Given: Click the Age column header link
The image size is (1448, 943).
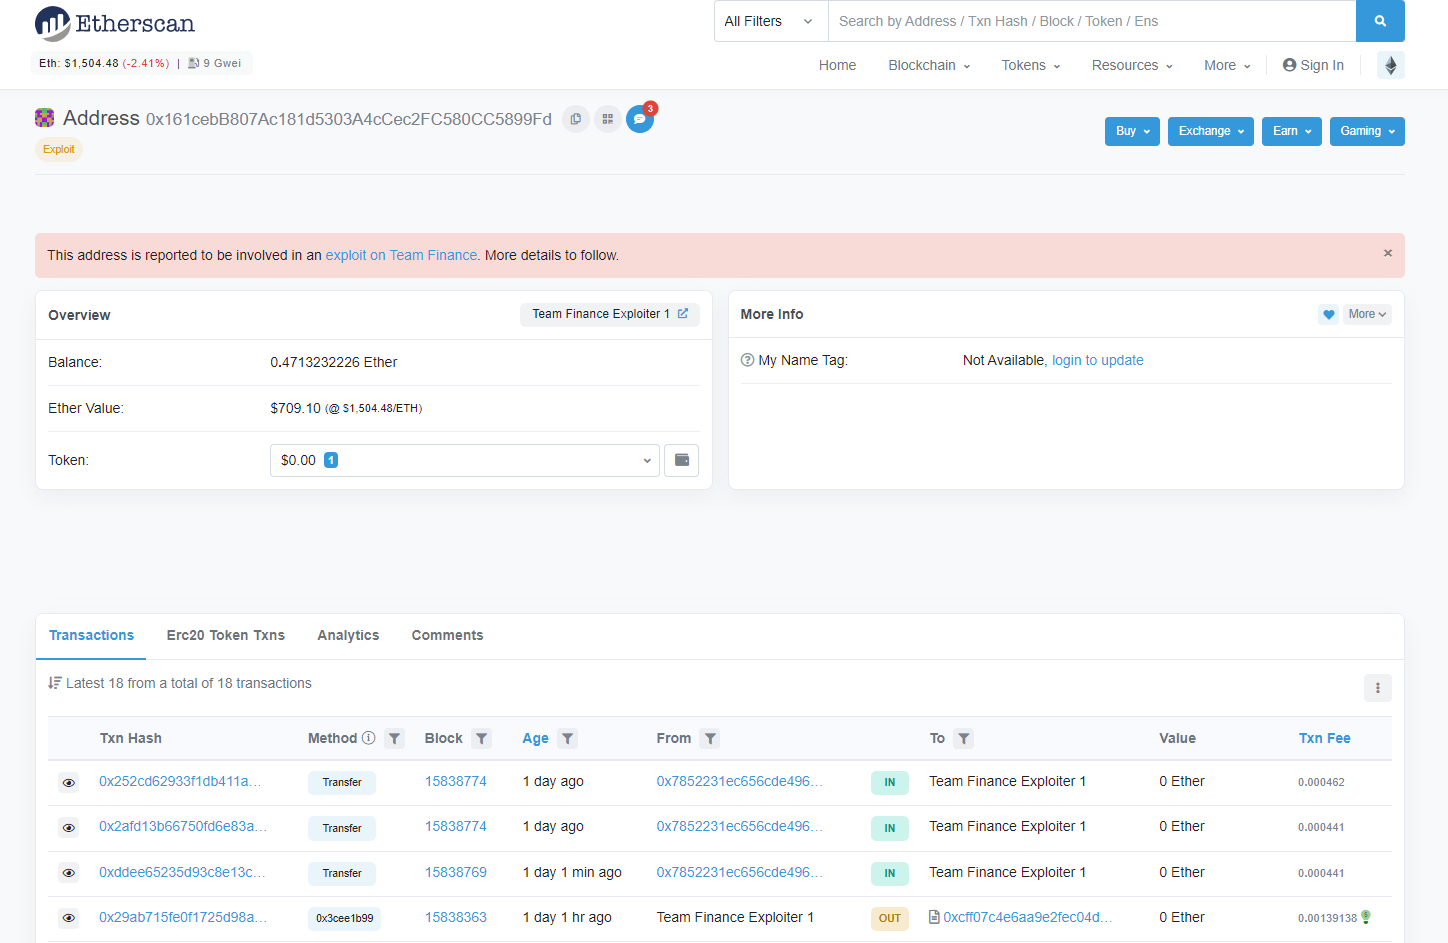Looking at the screenshot, I should tap(535, 738).
